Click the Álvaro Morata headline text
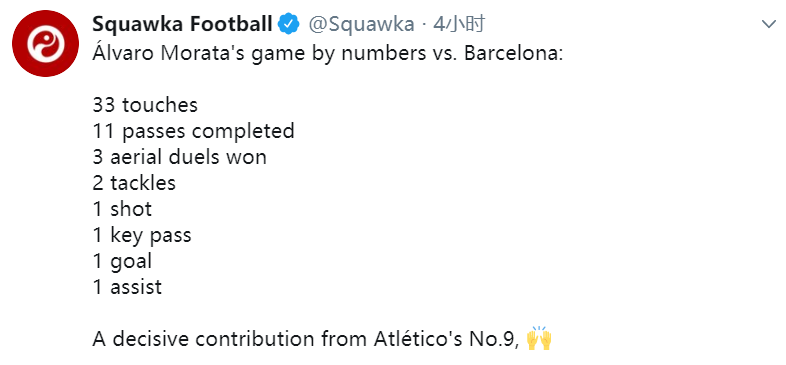 [x=328, y=53]
